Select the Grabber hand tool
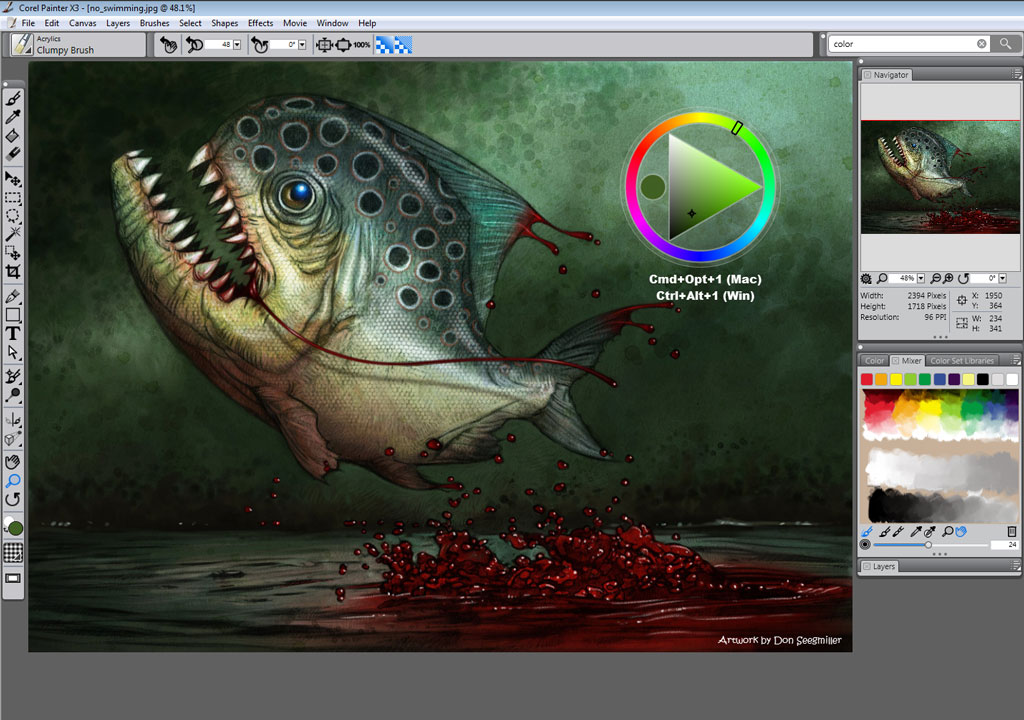Screen dimensions: 1024x720 (13, 461)
